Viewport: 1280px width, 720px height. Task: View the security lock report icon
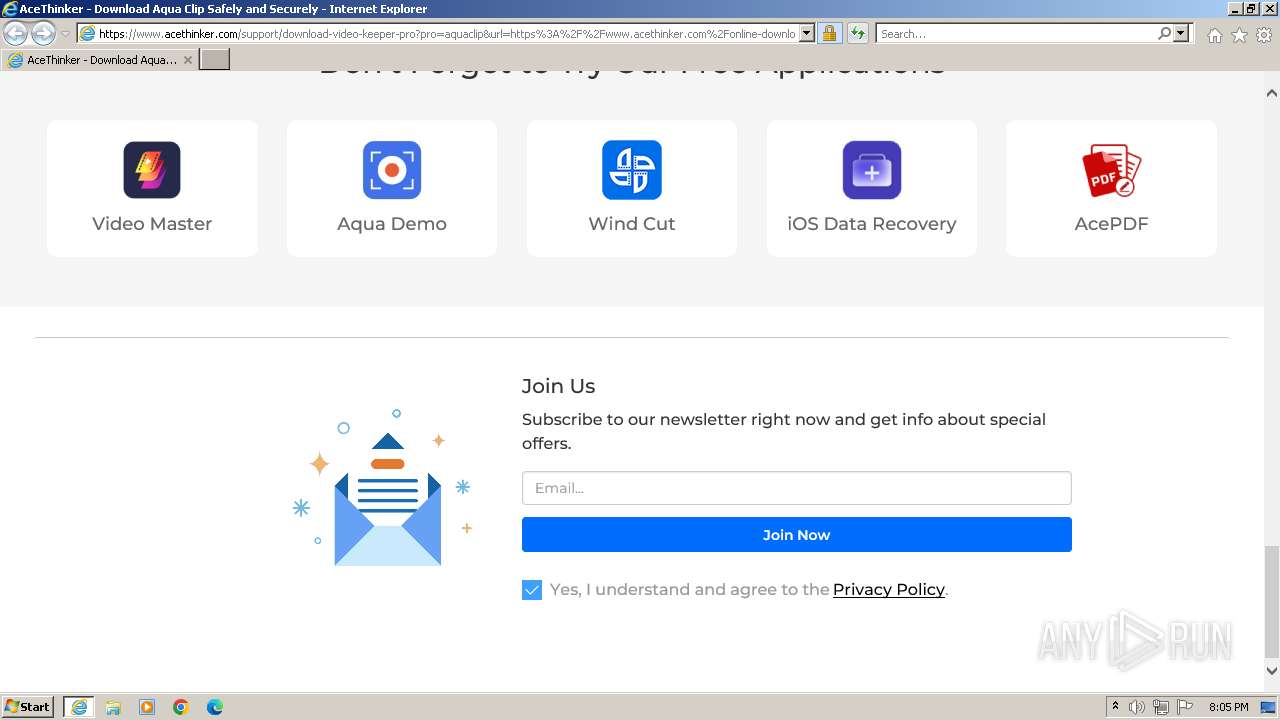[829, 34]
